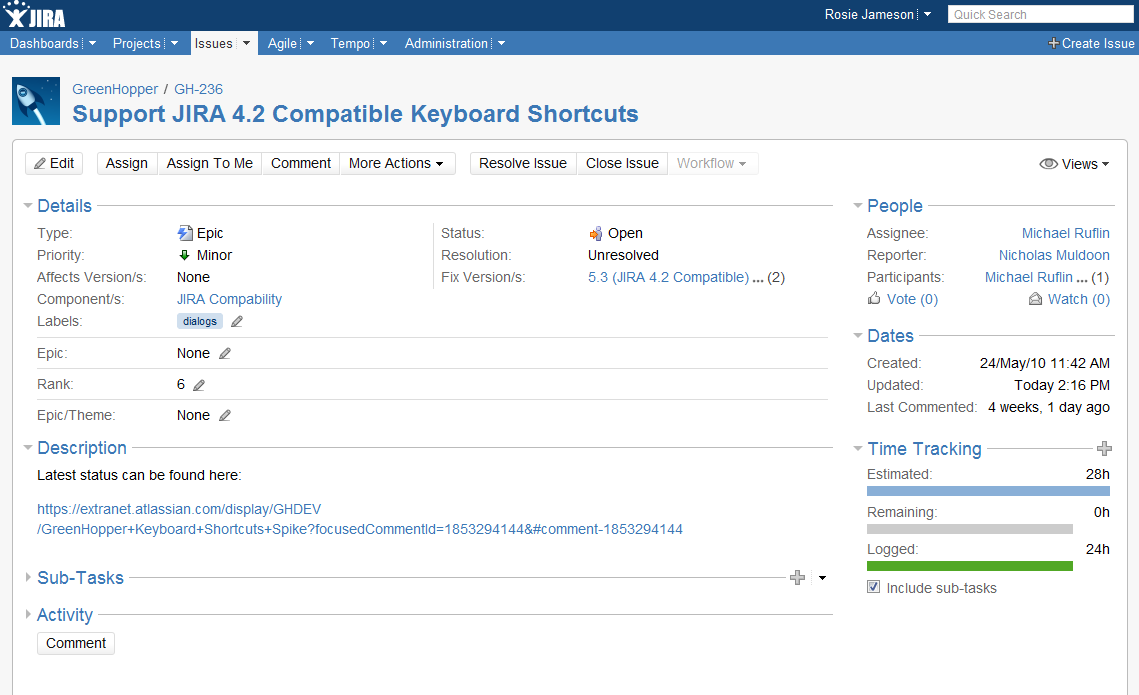This screenshot has width=1139, height=695.
Task: Click the Watch envelope icon
Action: coord(1036,299)
